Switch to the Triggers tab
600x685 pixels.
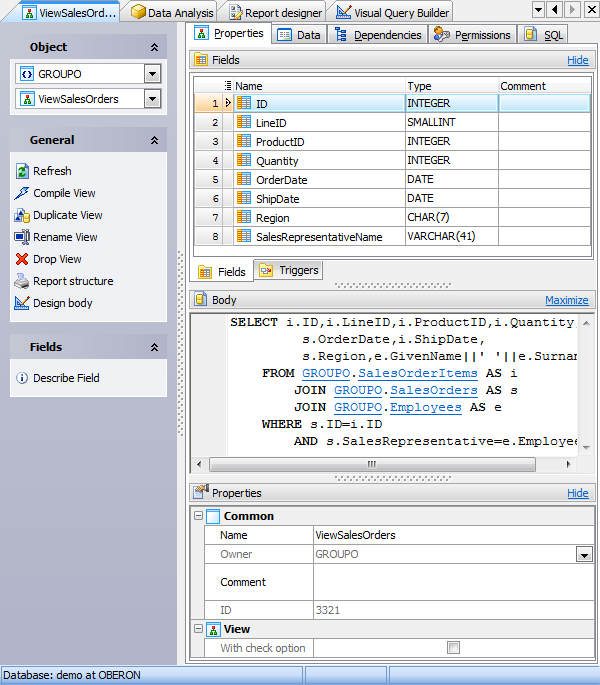point(289,270)
